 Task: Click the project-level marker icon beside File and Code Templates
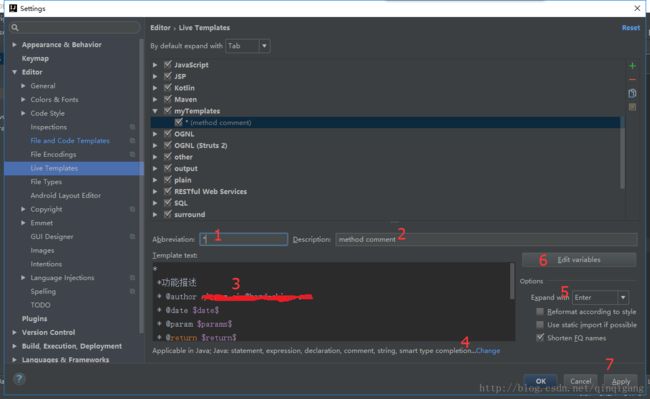point(132,140)
